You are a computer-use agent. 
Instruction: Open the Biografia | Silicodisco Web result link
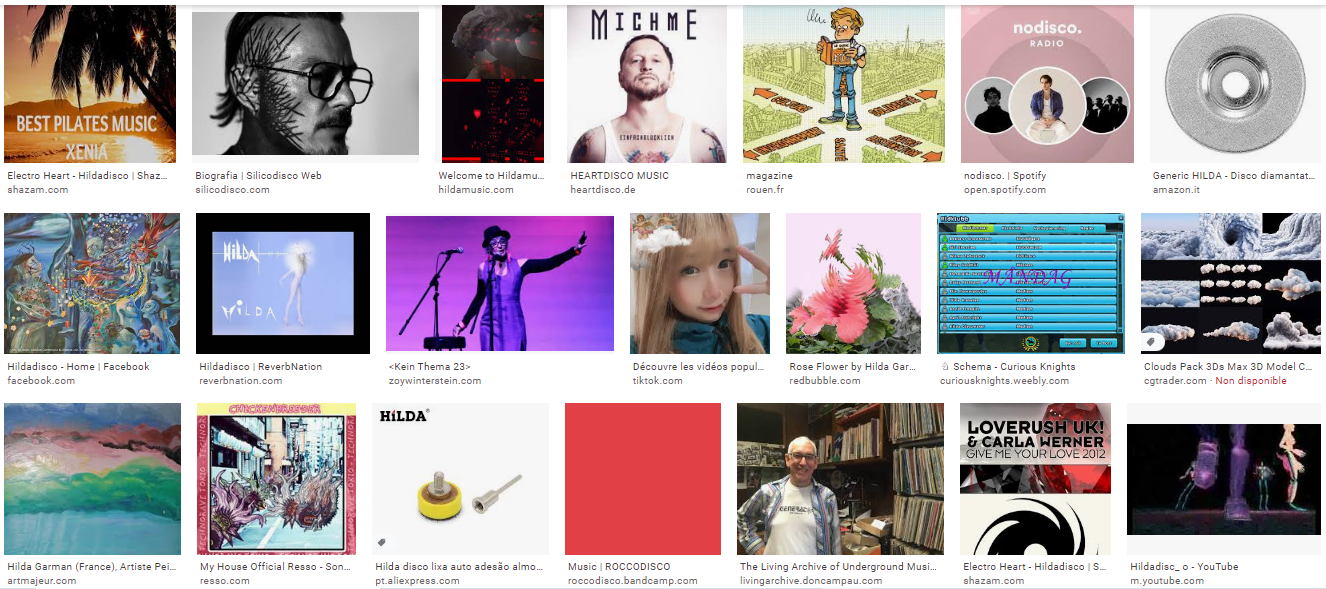coord(258,175)
